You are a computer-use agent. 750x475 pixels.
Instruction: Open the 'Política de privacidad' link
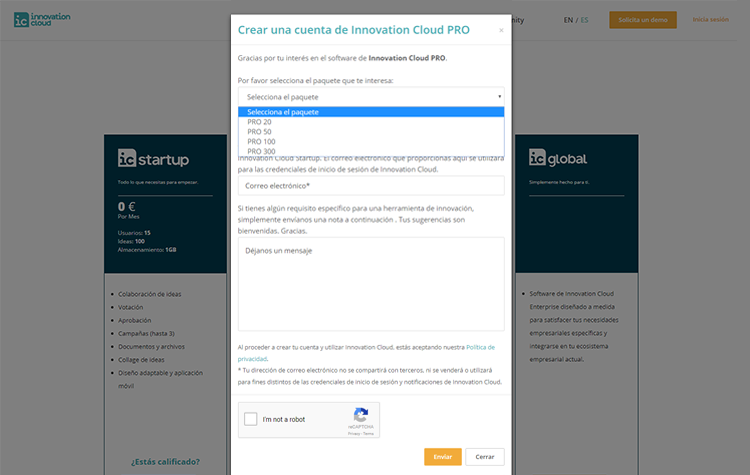coord(480,347)
